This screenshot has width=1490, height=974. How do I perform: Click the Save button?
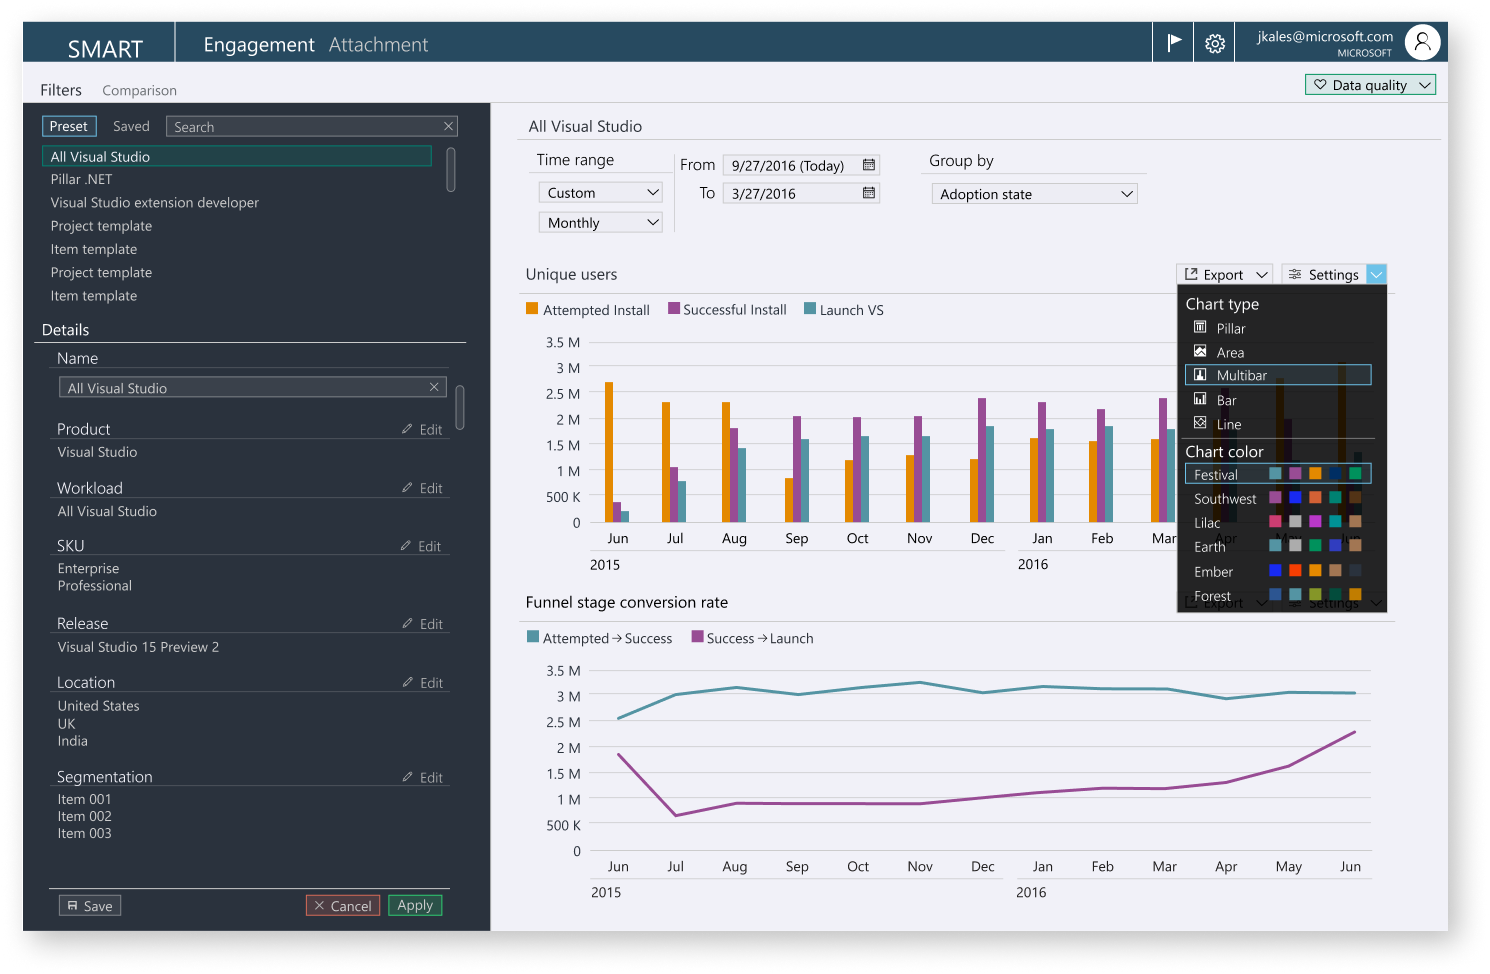(90, 905)
